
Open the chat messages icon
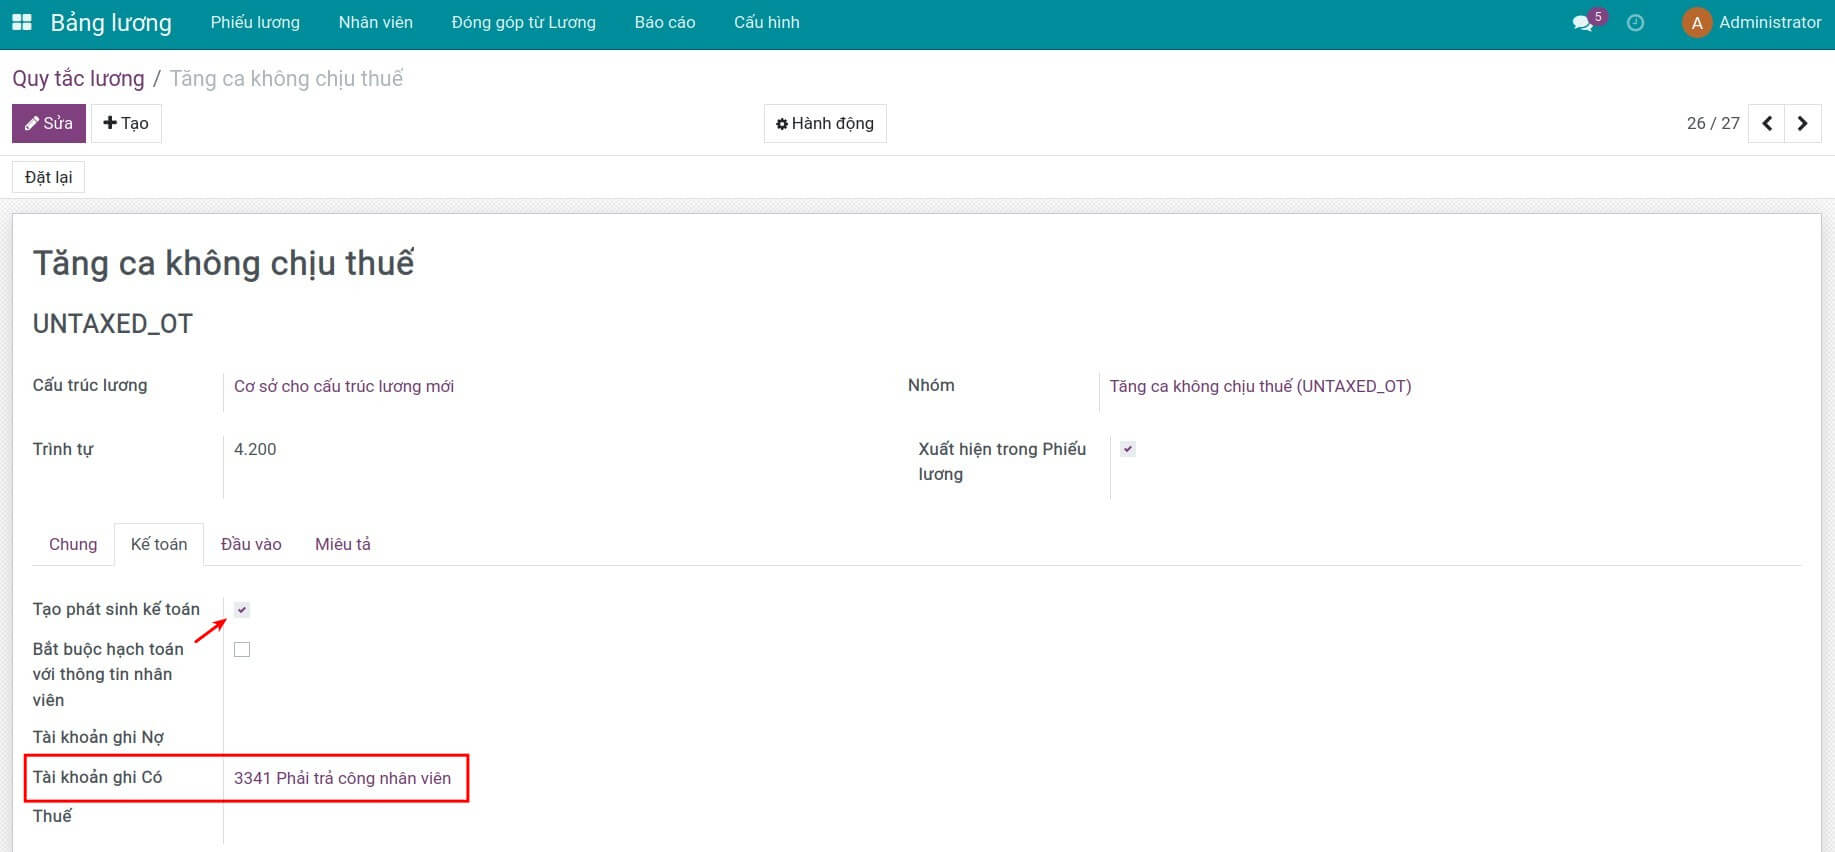tap(1582, 23)
